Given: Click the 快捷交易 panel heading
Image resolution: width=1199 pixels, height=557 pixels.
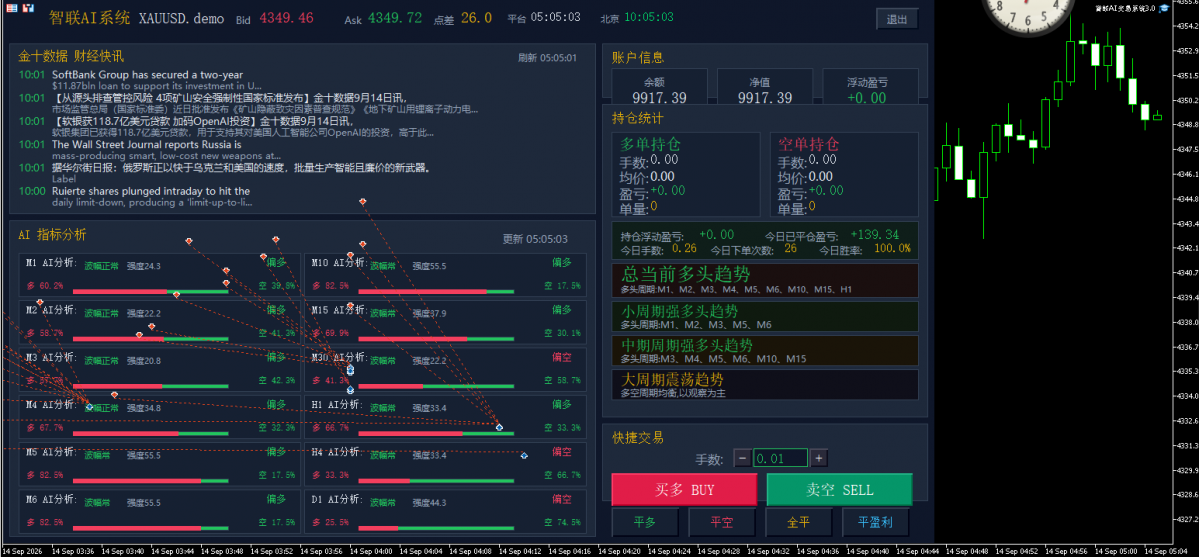Looking at the screenshot, I should [x=638, y=438].
